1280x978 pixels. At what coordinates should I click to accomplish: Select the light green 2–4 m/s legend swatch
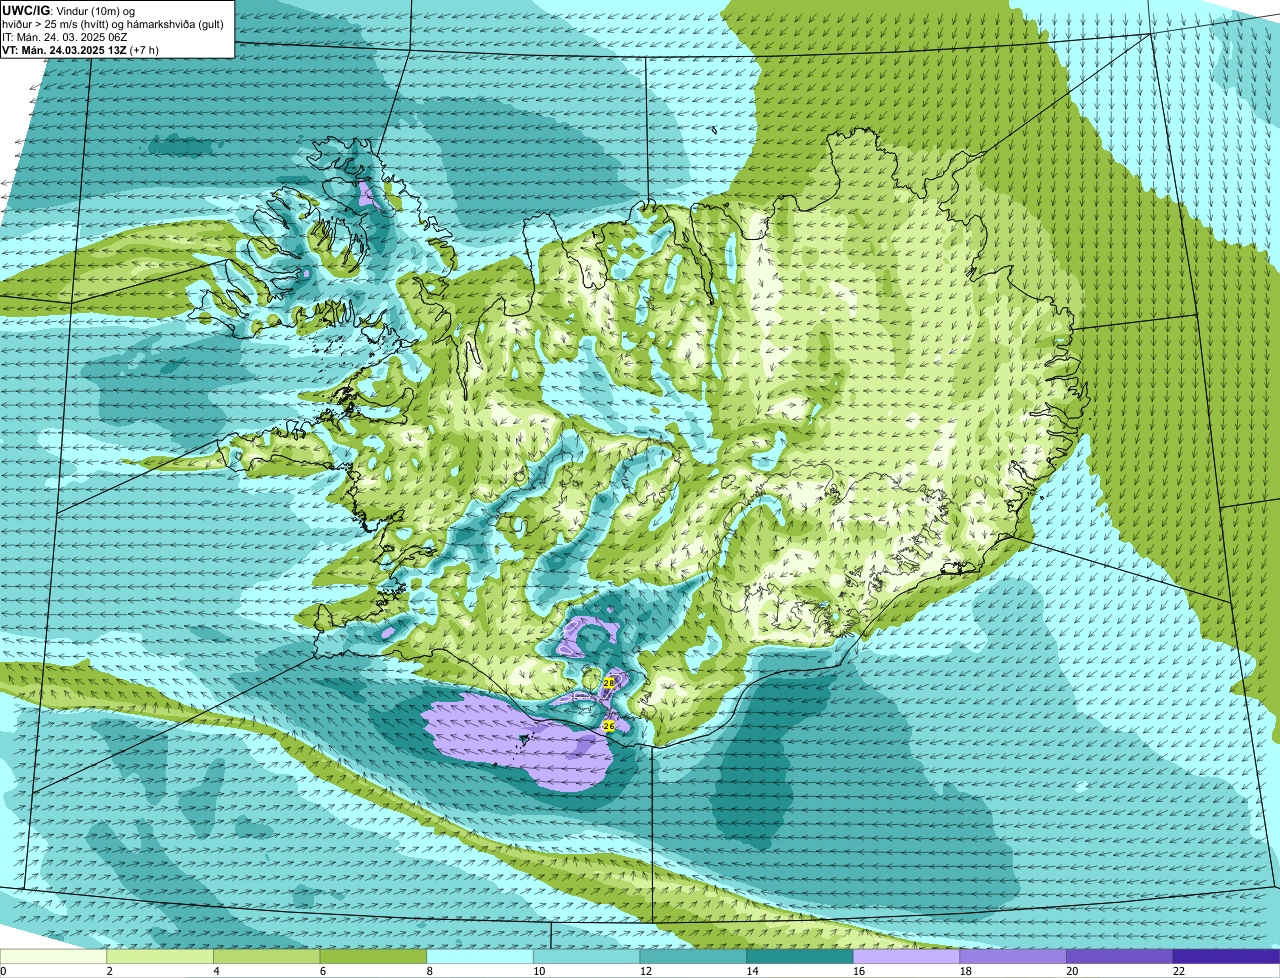(160, 956)
